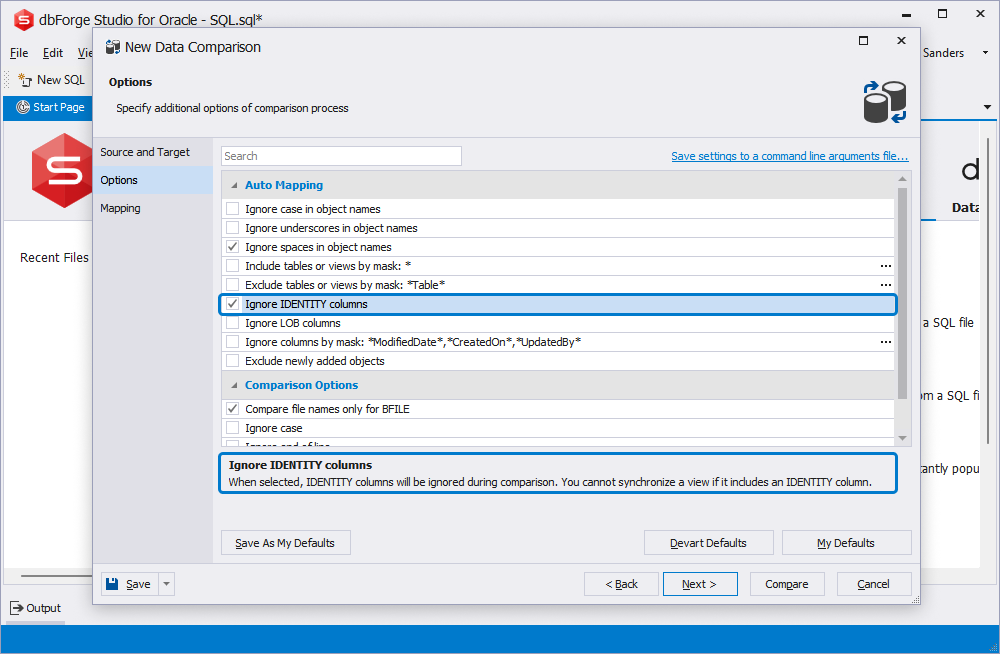Enable Ignore case in object names
Screen dimensions: 1000x654
tap(233, 209)
